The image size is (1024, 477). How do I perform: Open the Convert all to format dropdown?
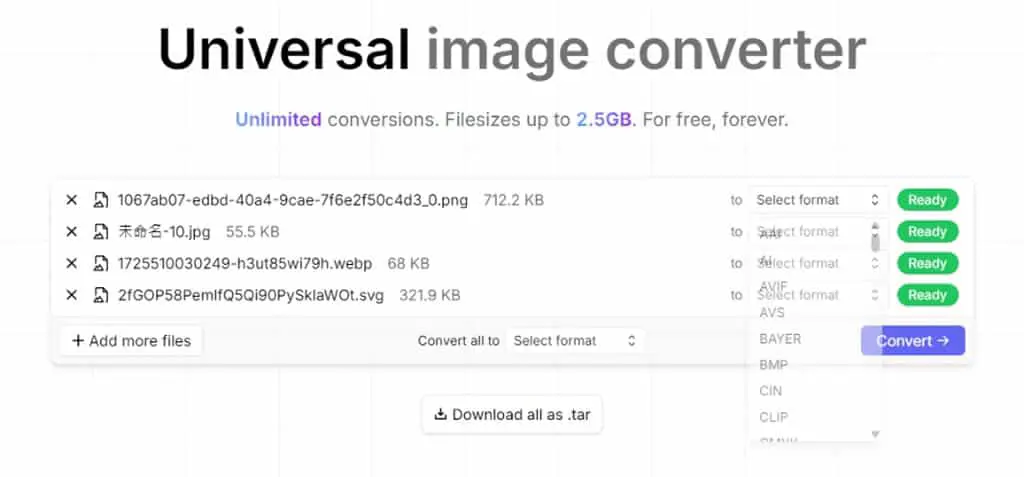click(x=575, y=340)
